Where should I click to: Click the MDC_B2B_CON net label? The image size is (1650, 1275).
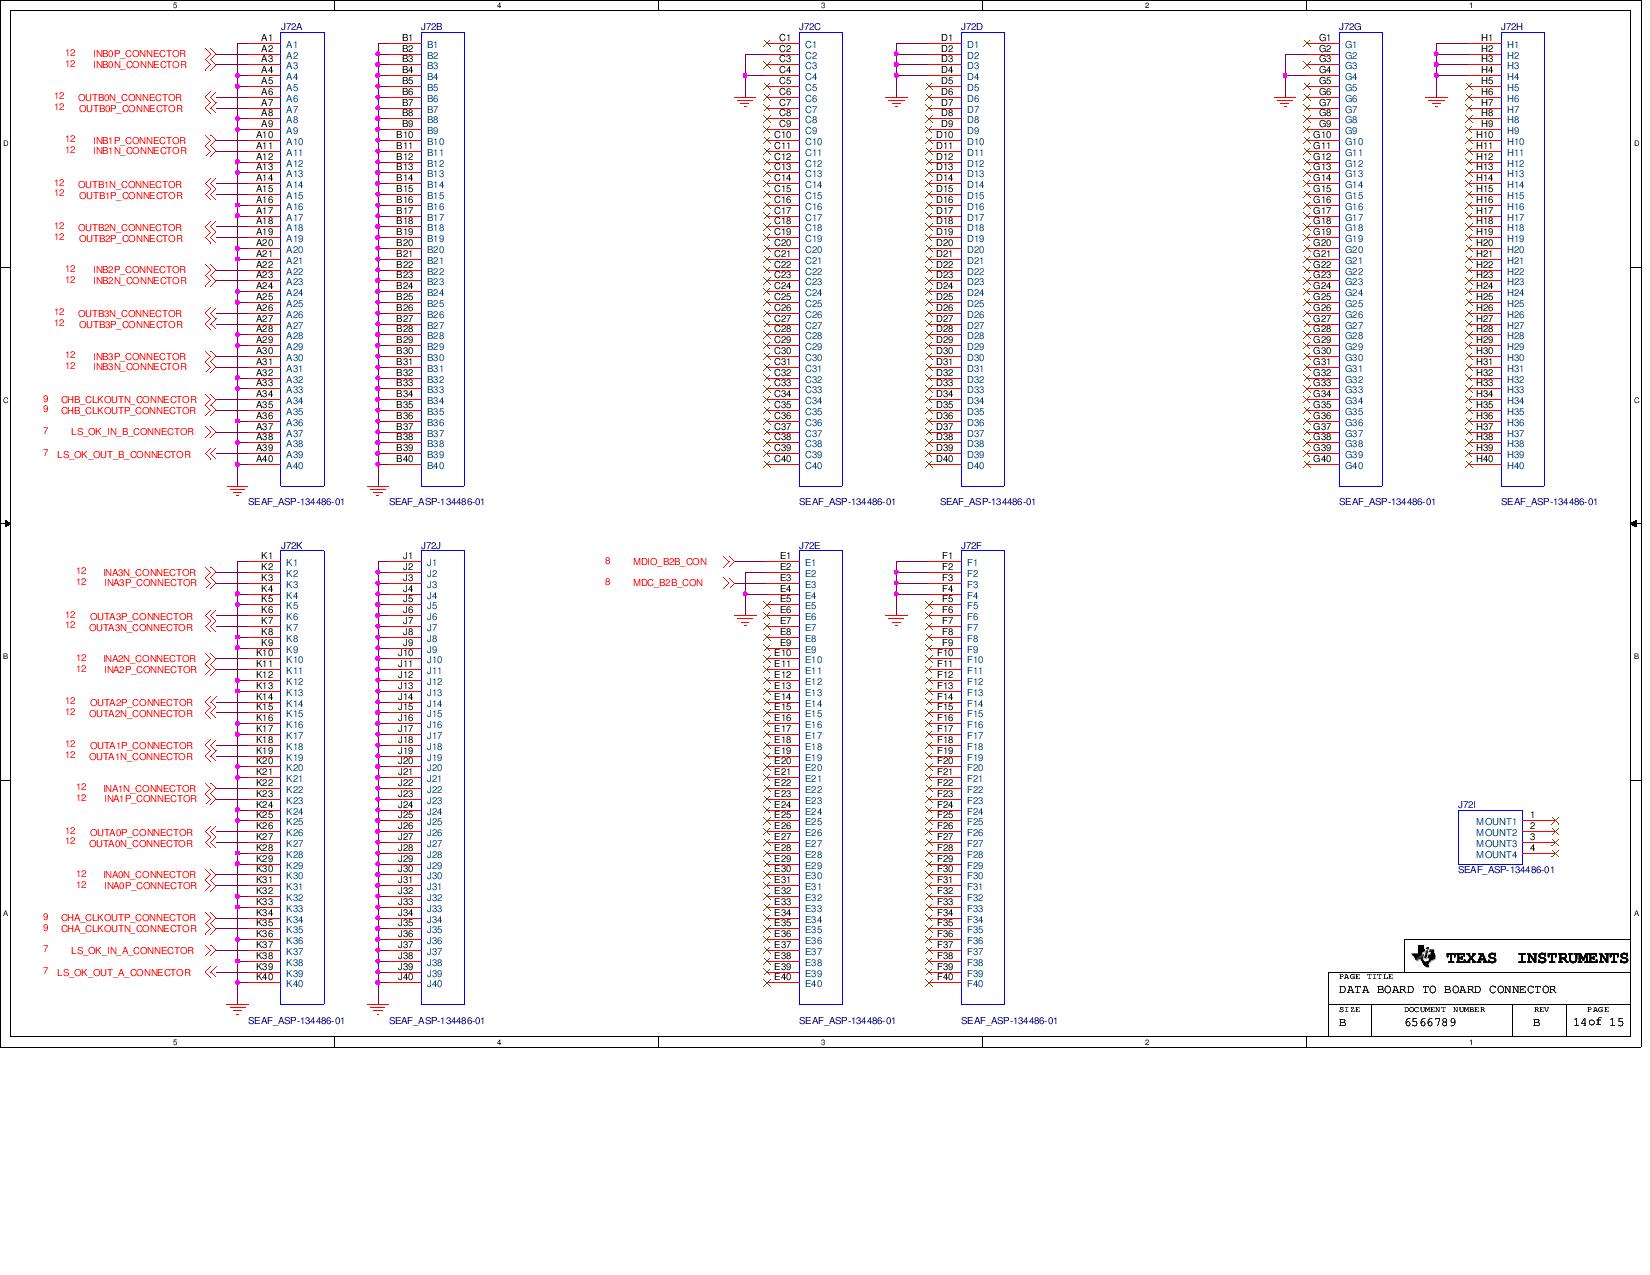pyautogui.click(x=667, y=583)
